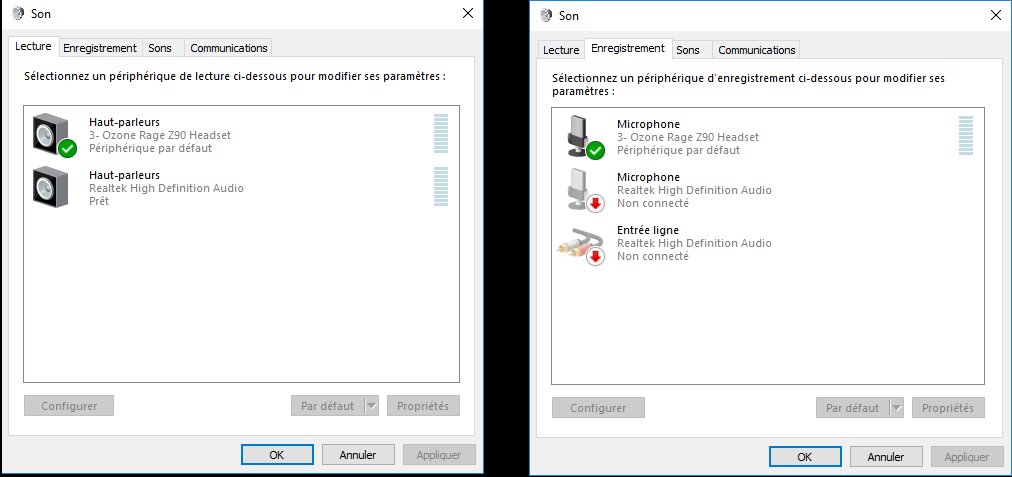Viewport: 1012px width, 477px height.
Task: Click Annuler in the left window
Action: [x=358, y=454]
